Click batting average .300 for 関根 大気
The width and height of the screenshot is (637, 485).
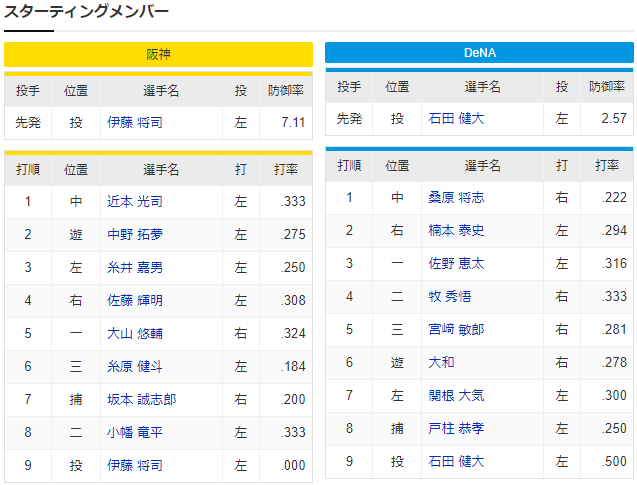coord(614,395)
